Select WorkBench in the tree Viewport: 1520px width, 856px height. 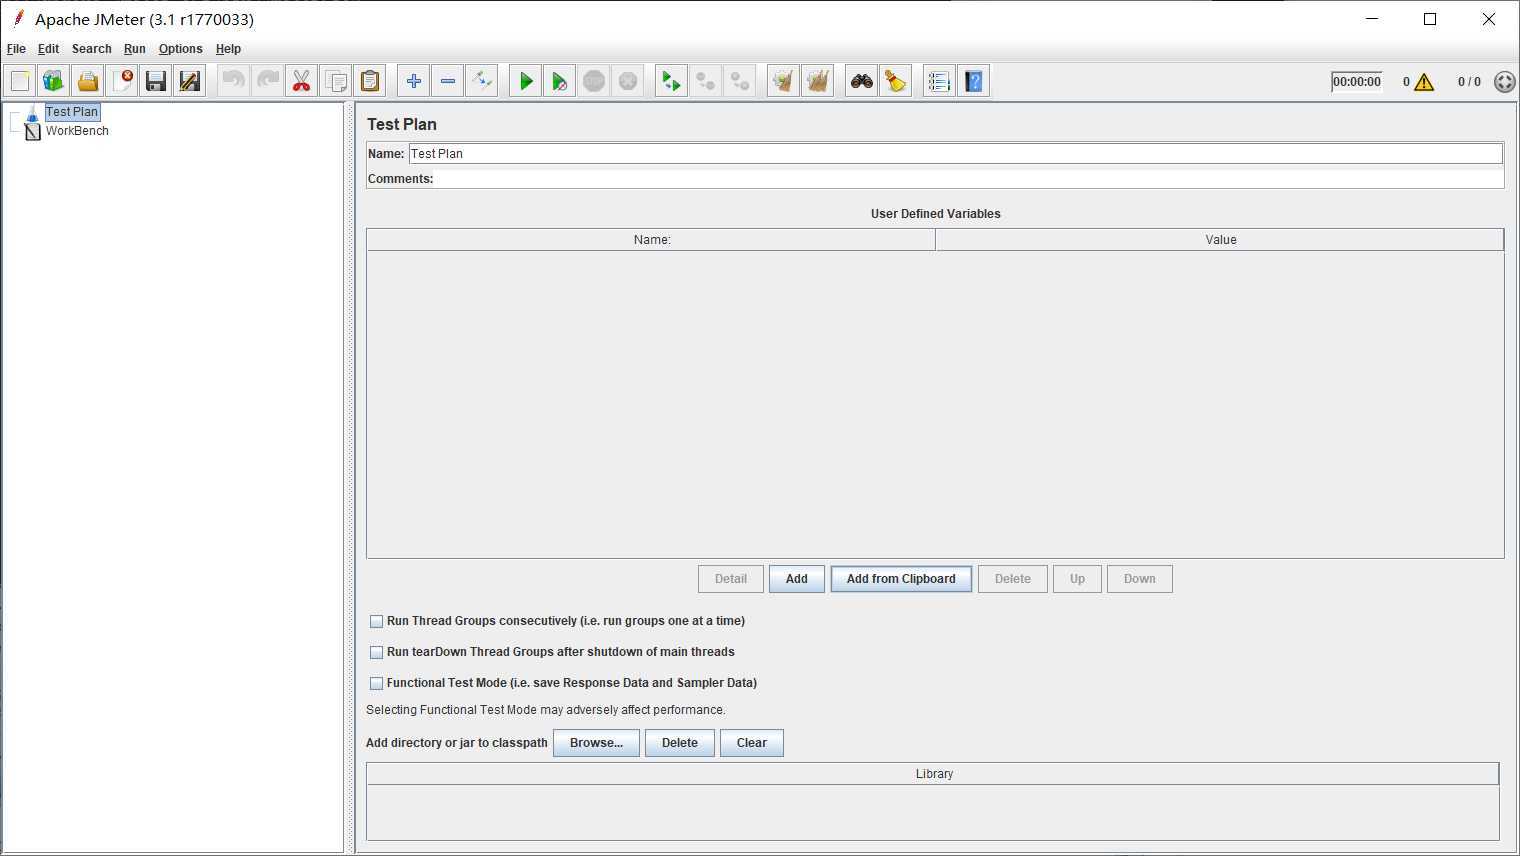pyautogui.click(x=77, y=131)
